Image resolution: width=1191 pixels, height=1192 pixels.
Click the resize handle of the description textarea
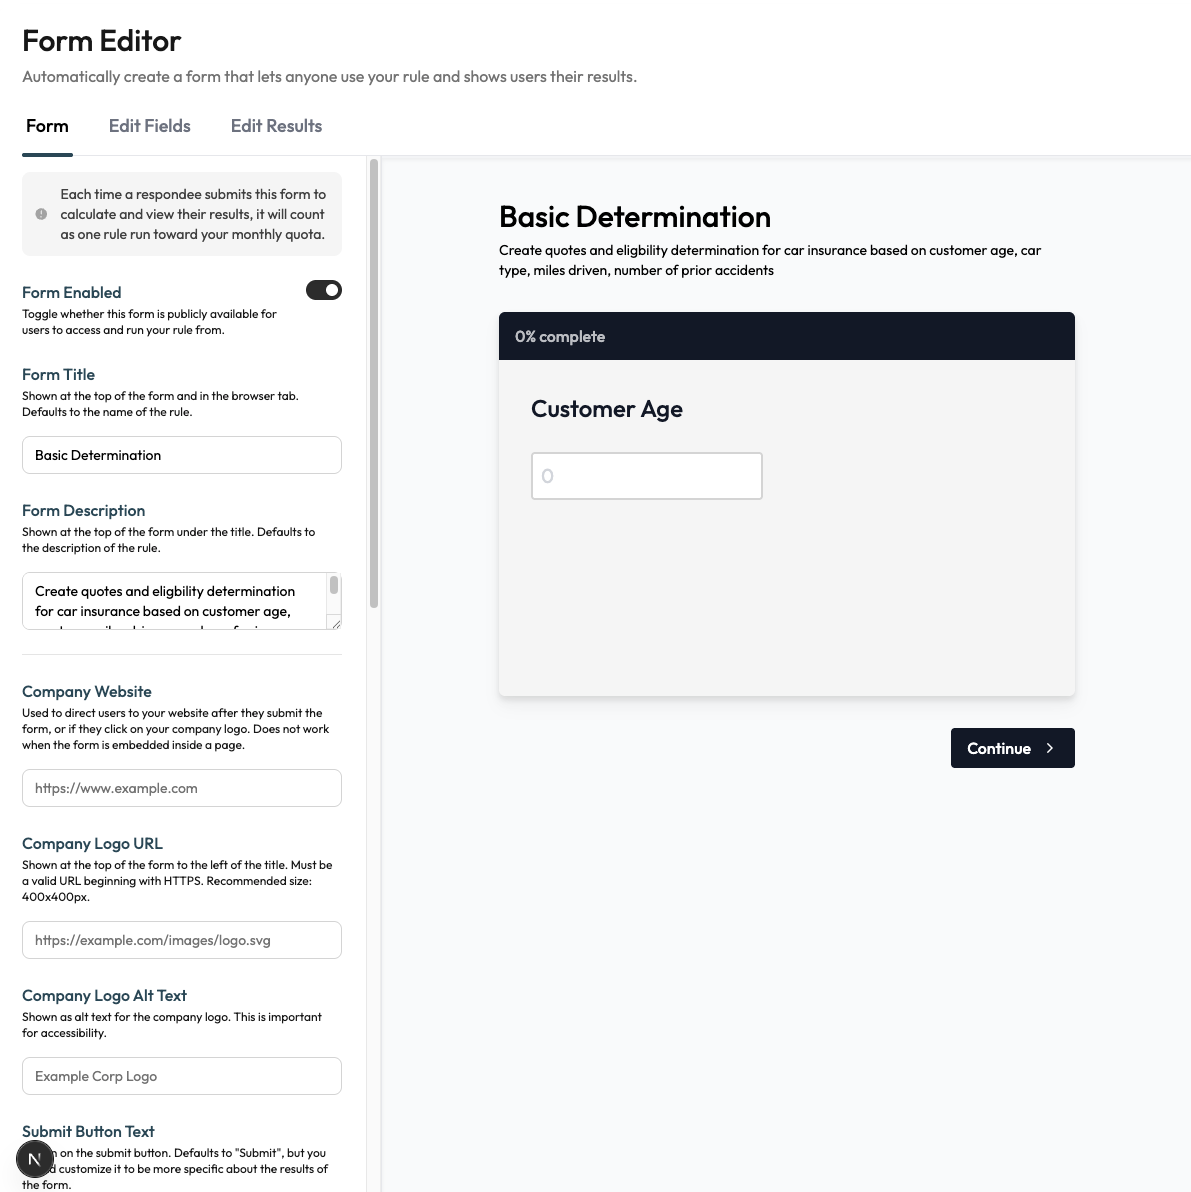336,623
